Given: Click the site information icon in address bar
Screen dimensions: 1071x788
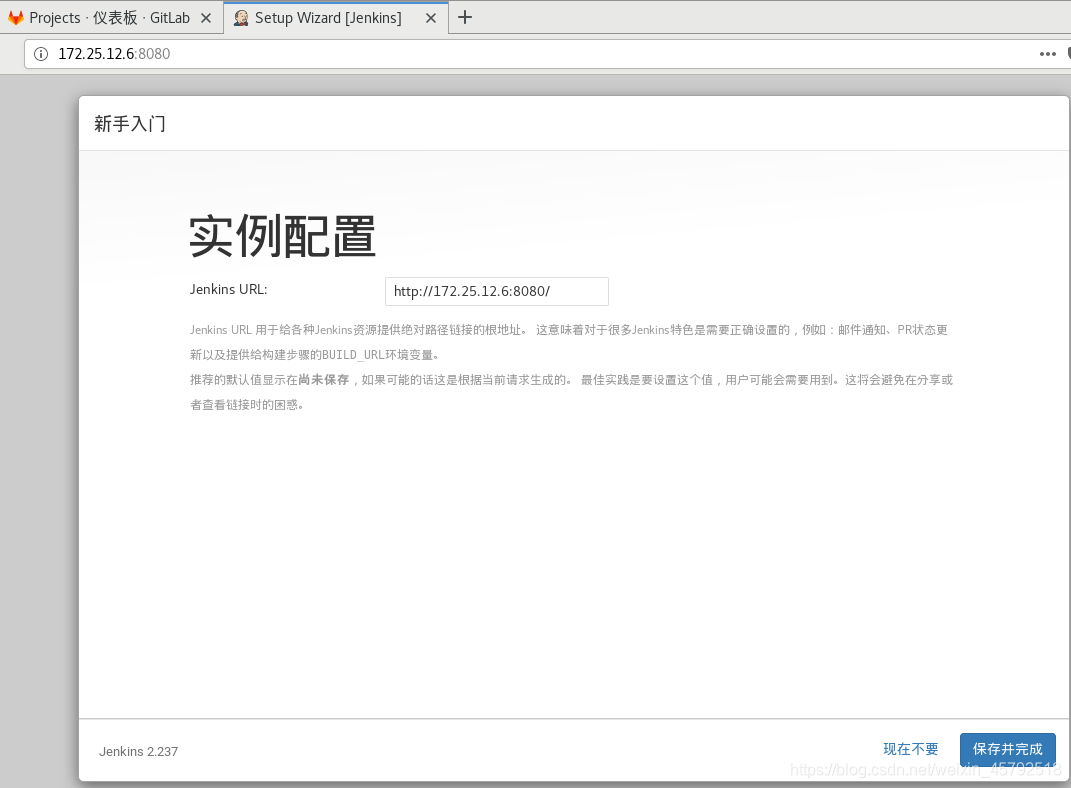Looking at the screenshot, I should pyautogui.click(x=41, y=54).
